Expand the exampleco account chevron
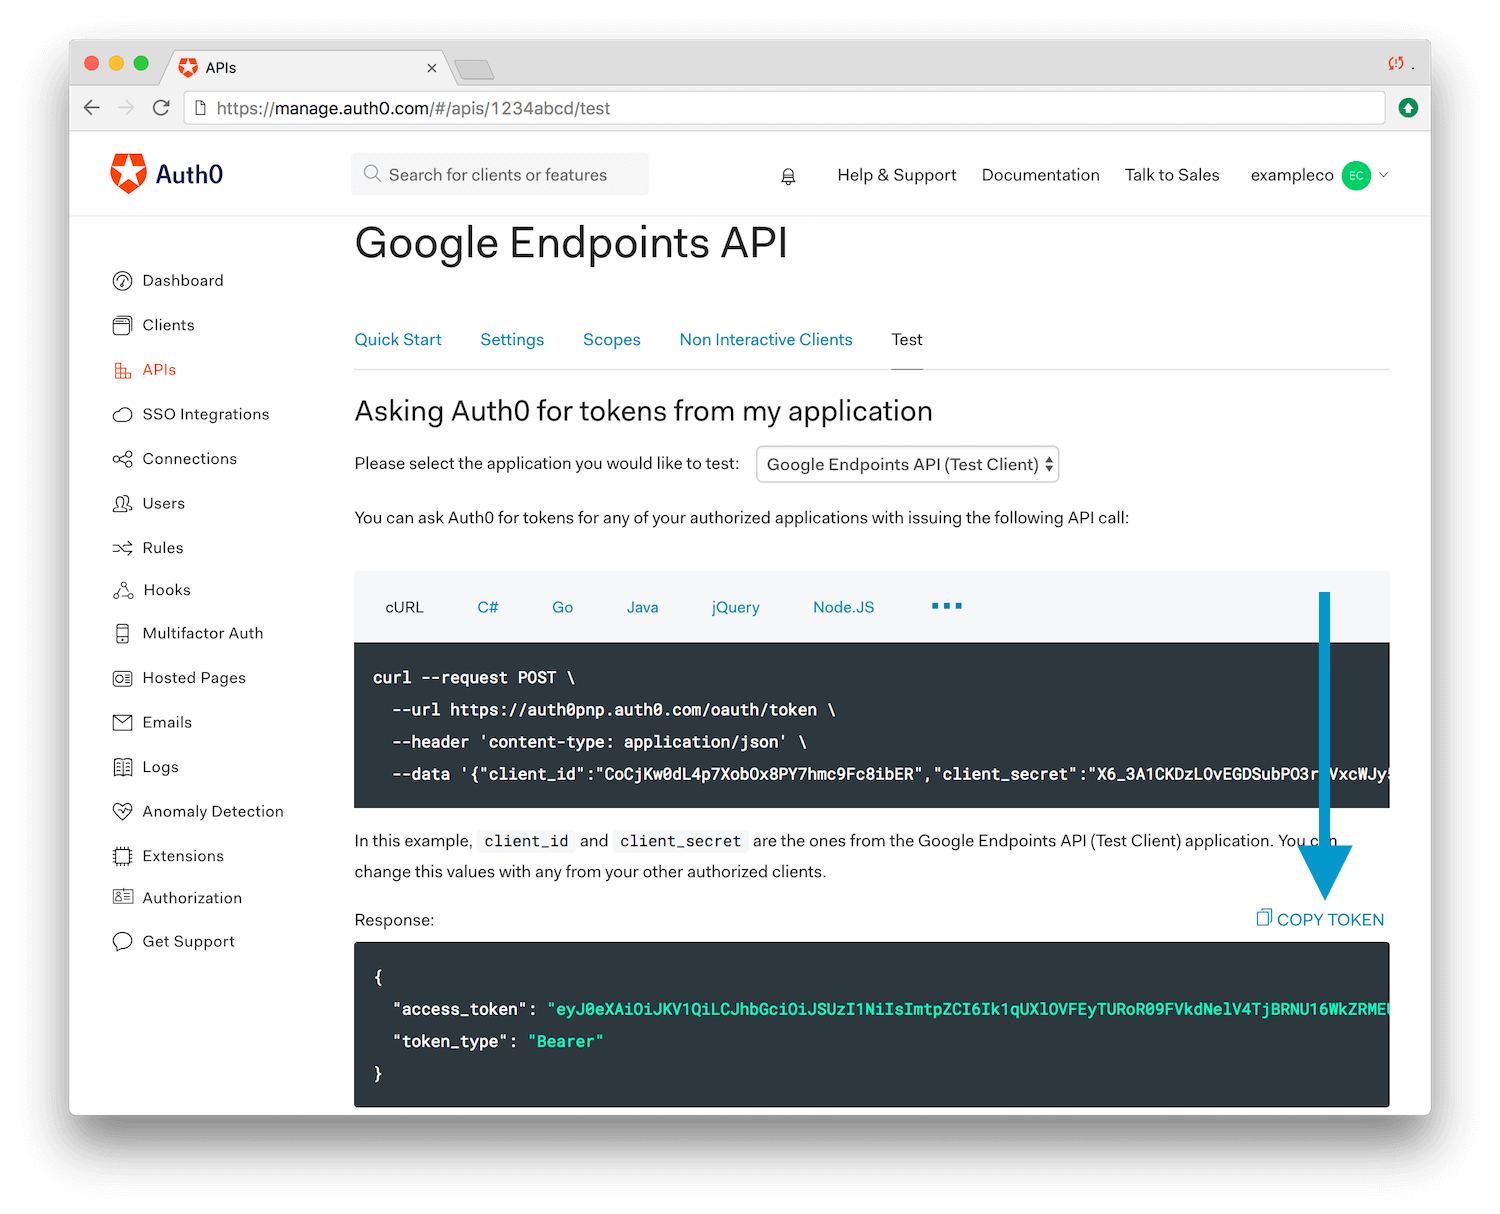The image size is (1500, 1214). (1384, 175)
